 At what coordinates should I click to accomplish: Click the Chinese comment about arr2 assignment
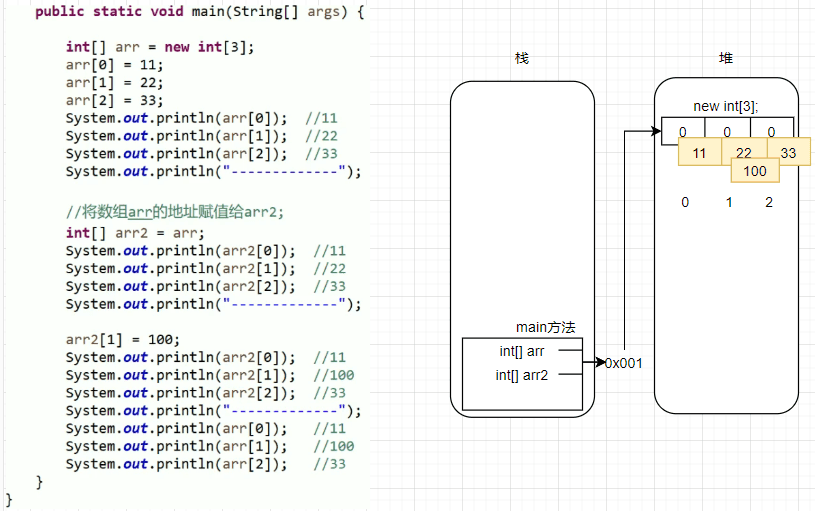(x=175, y=212)
